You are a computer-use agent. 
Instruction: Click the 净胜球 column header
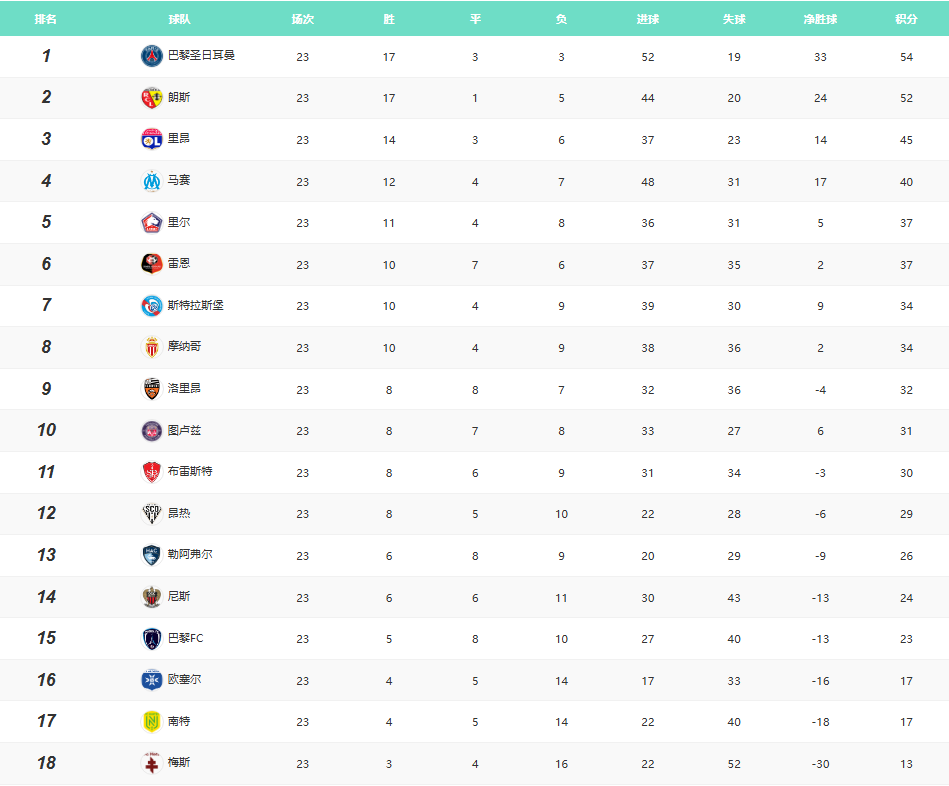click(x=820, y=19)
